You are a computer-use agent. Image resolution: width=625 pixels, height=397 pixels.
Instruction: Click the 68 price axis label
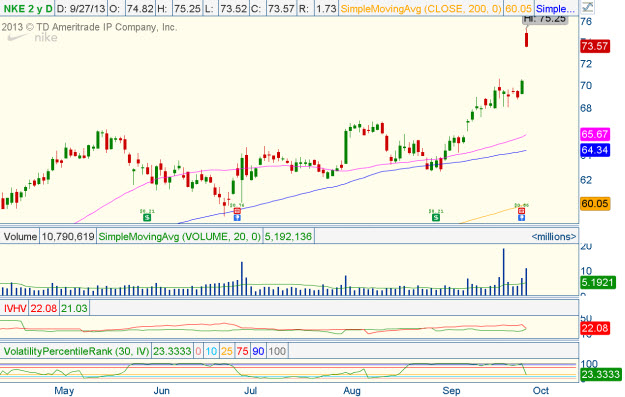586,108
